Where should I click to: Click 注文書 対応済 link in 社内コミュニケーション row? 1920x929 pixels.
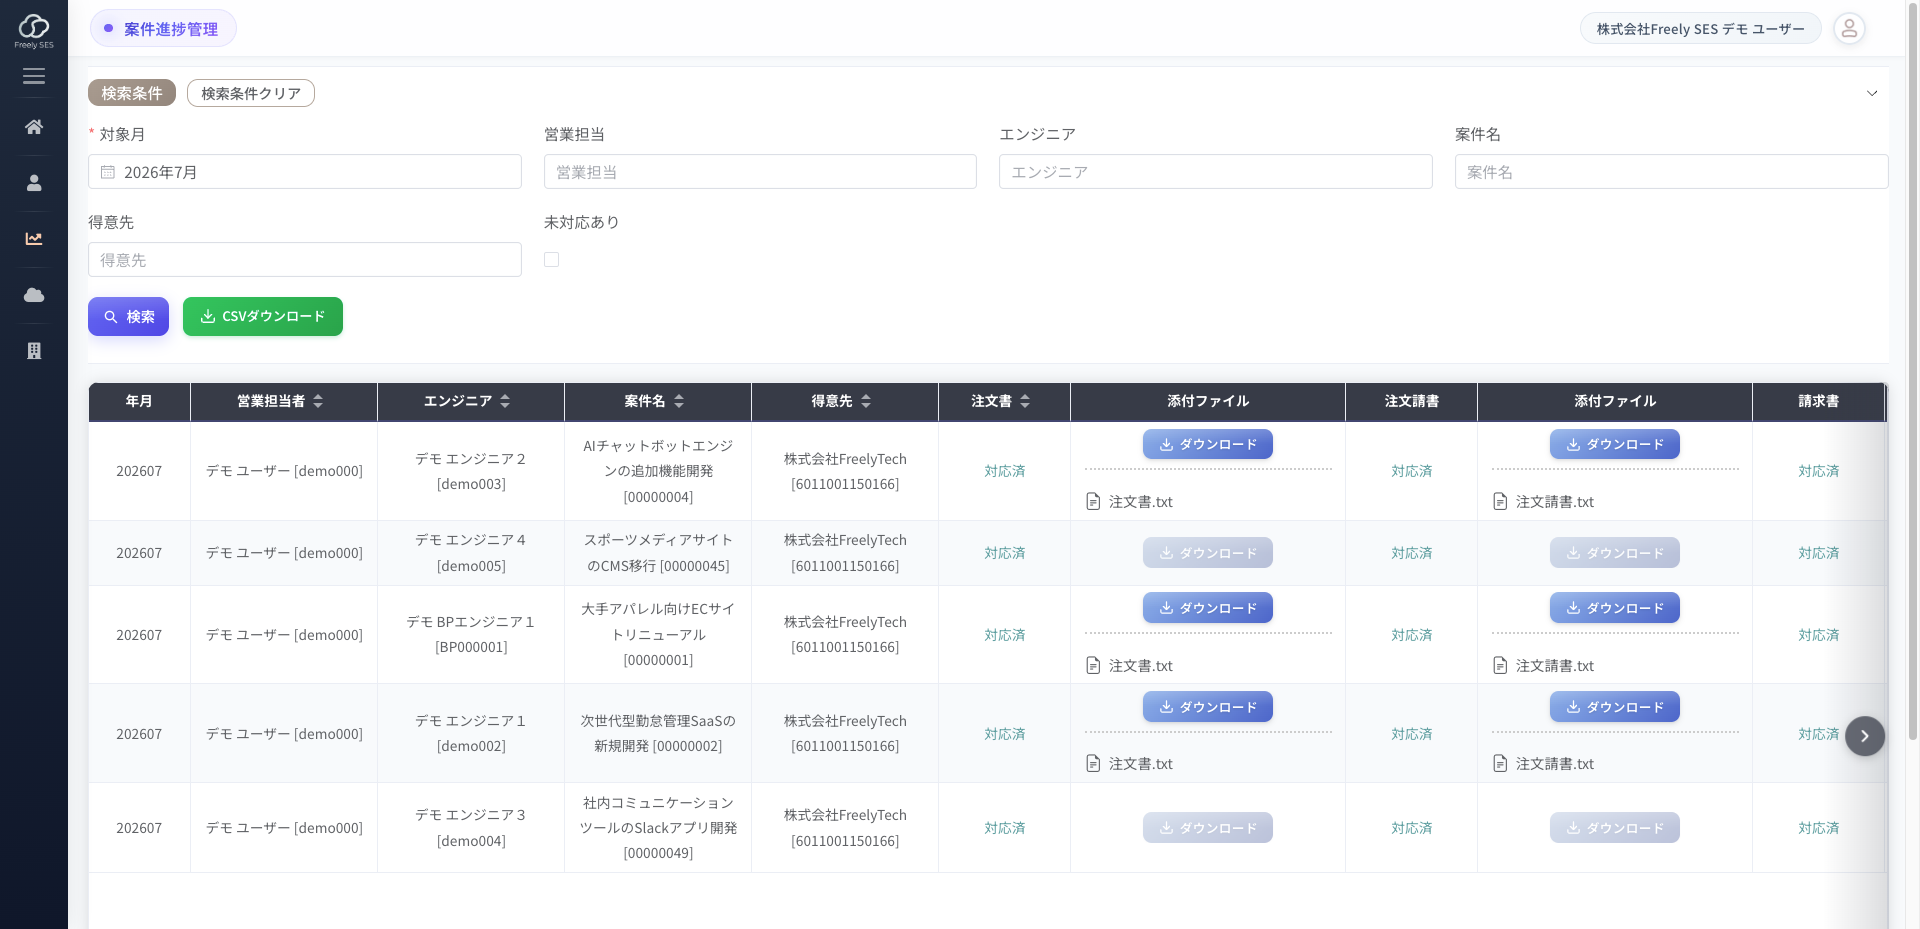[1005, 828]
